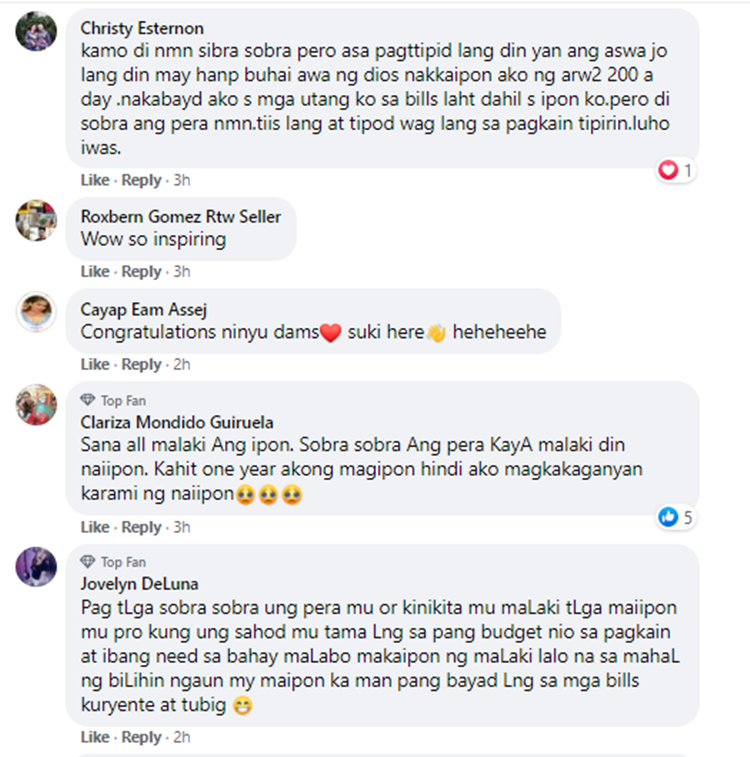Open Cayap Eam Assej's profile picture
Screen dimensions: 750x757
coord(36,312)
